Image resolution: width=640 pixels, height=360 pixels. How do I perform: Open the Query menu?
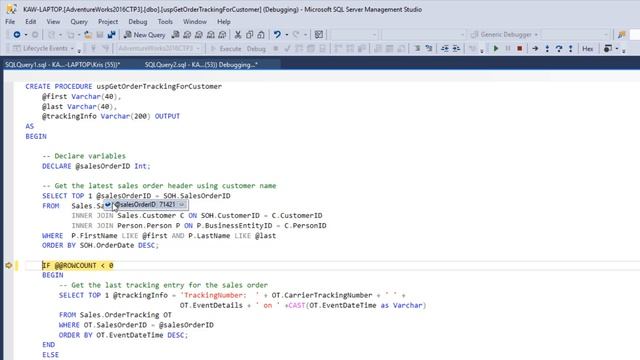coord(79,22)
